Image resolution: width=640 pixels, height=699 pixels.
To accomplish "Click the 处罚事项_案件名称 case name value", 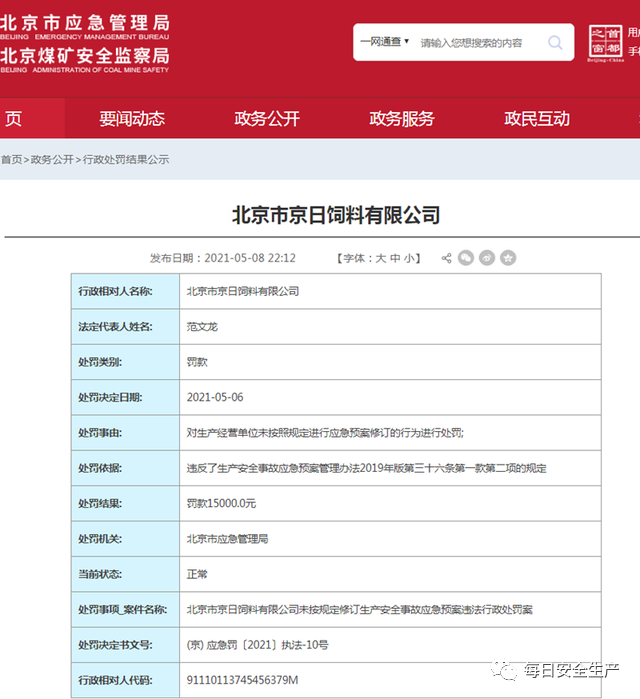I will click(x=359, y=609).
